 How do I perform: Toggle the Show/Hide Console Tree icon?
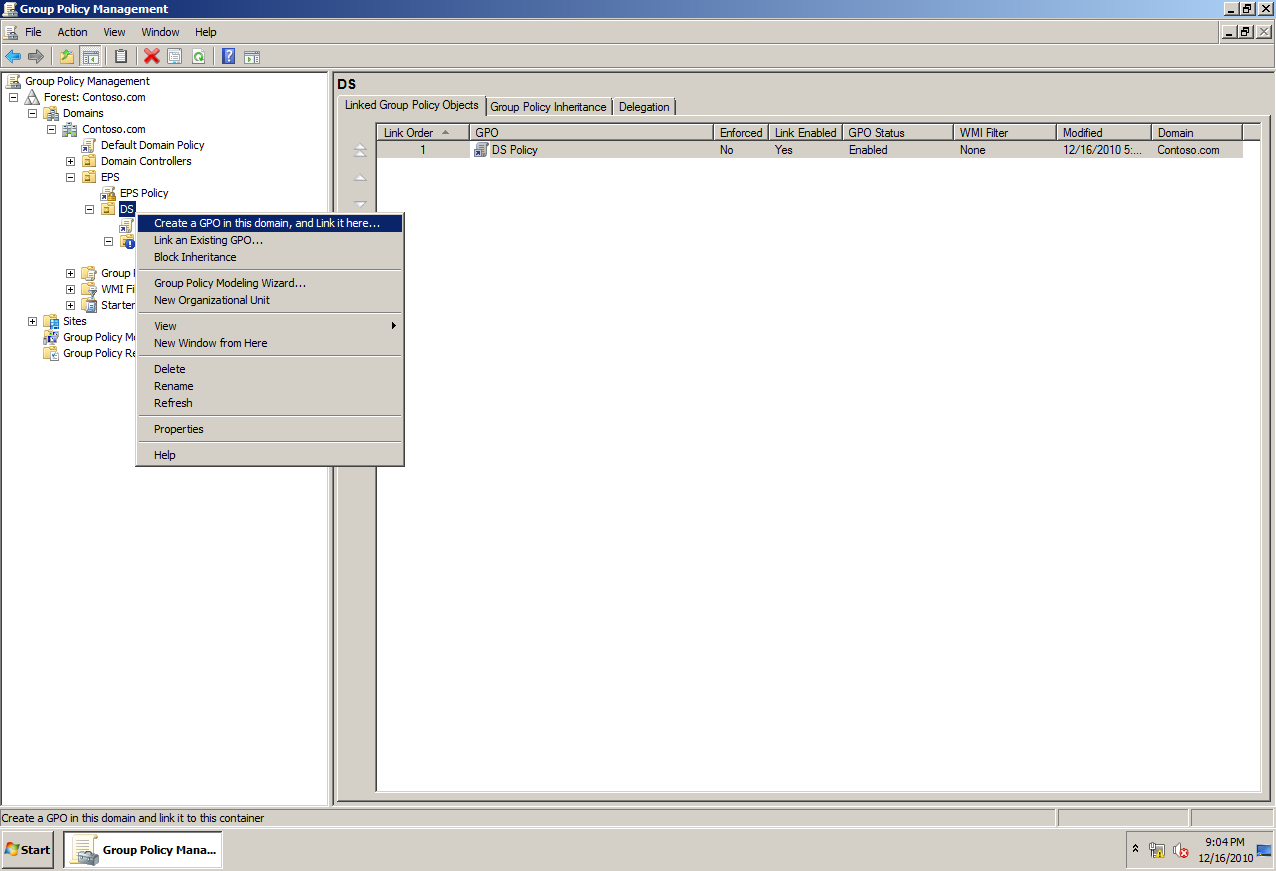coord(91,56)
